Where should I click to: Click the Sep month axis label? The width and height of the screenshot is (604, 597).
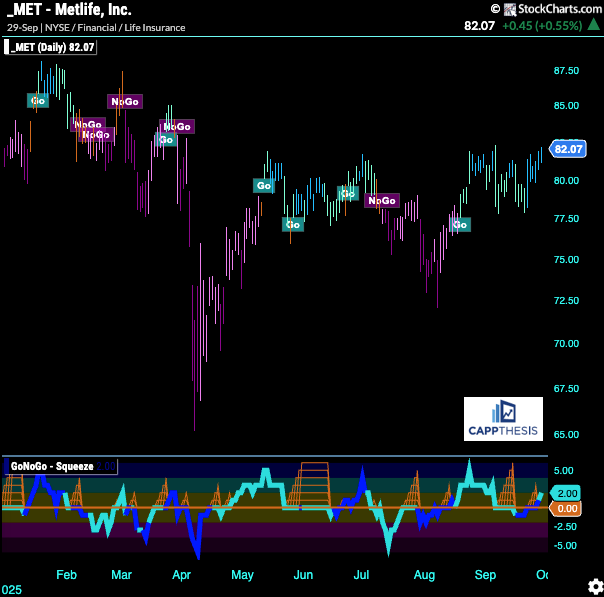tap(485, 575)
